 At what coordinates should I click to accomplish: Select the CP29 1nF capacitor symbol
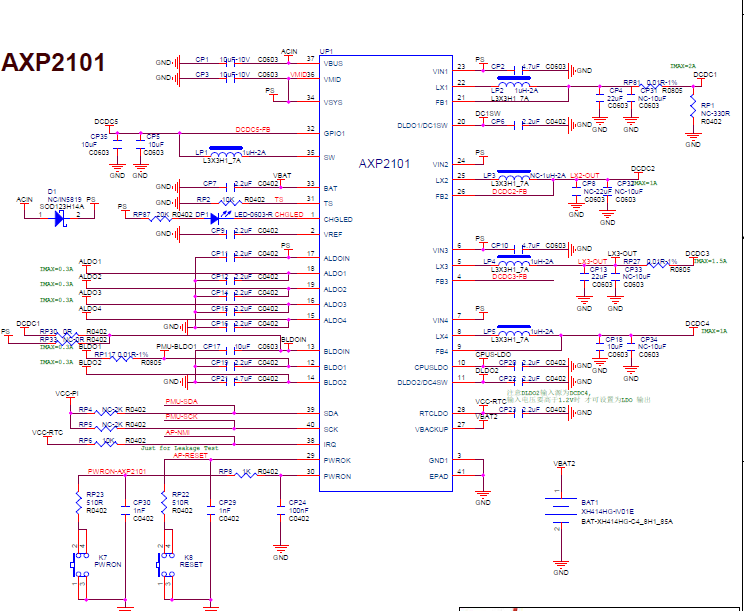tap(211, 510)
